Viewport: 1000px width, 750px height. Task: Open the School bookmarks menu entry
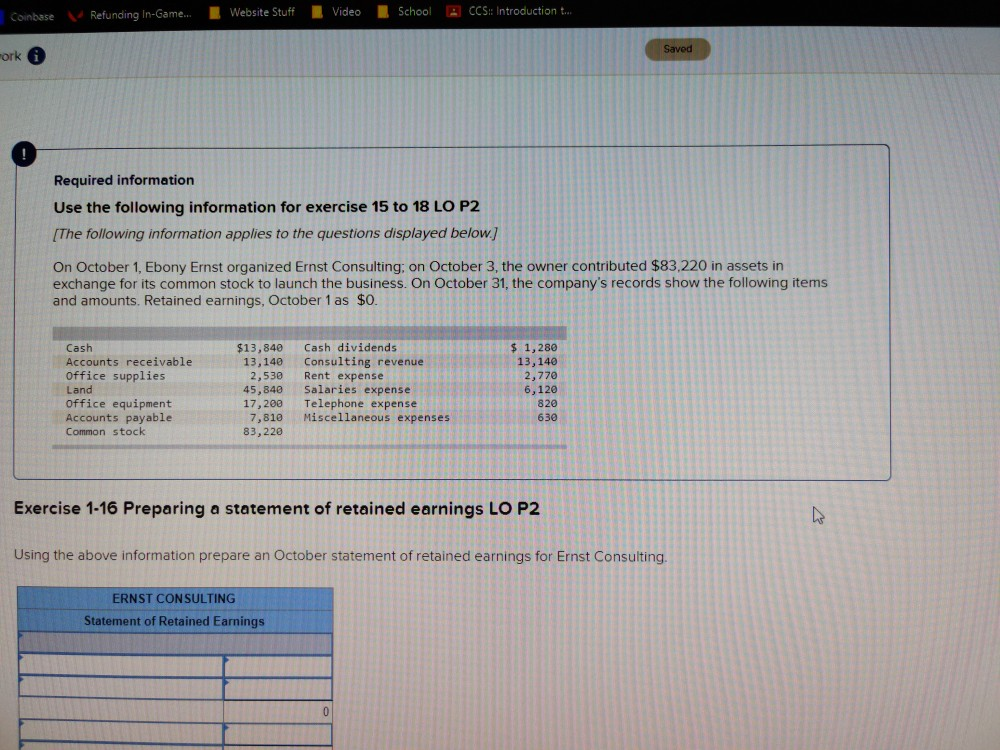pyautogui.click(x=407, y=11)
